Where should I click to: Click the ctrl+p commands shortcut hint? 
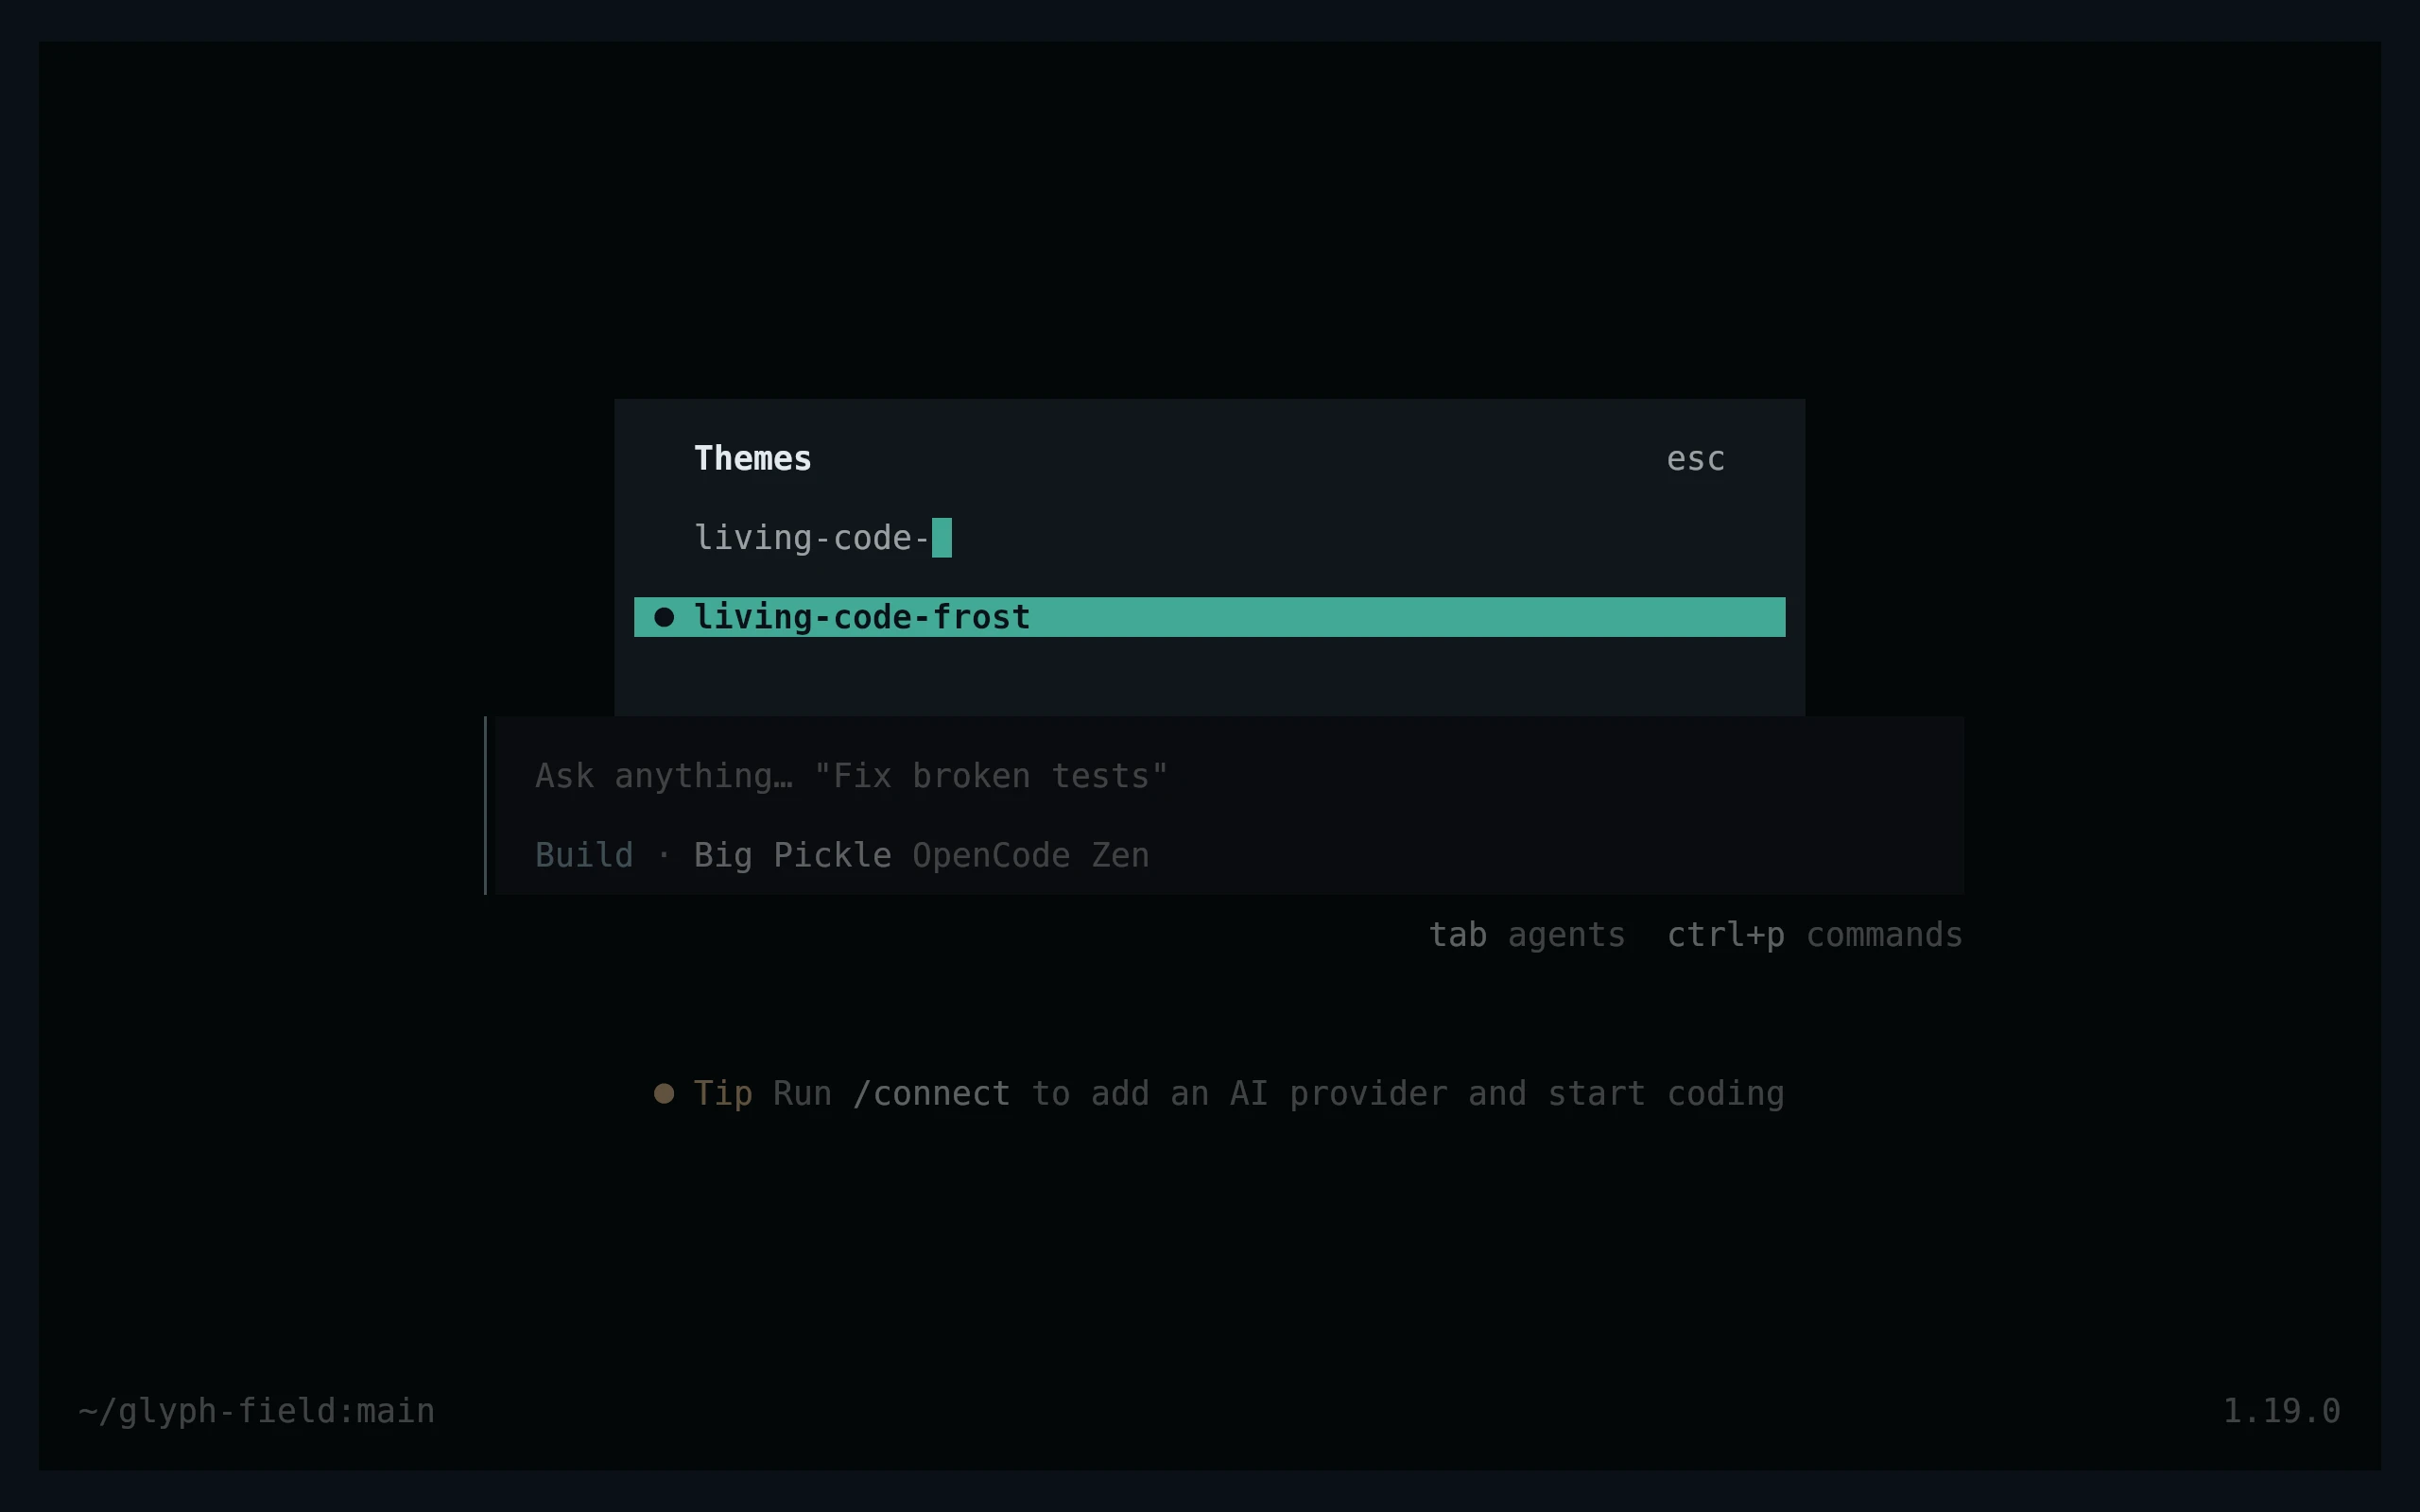(1814, 935)
